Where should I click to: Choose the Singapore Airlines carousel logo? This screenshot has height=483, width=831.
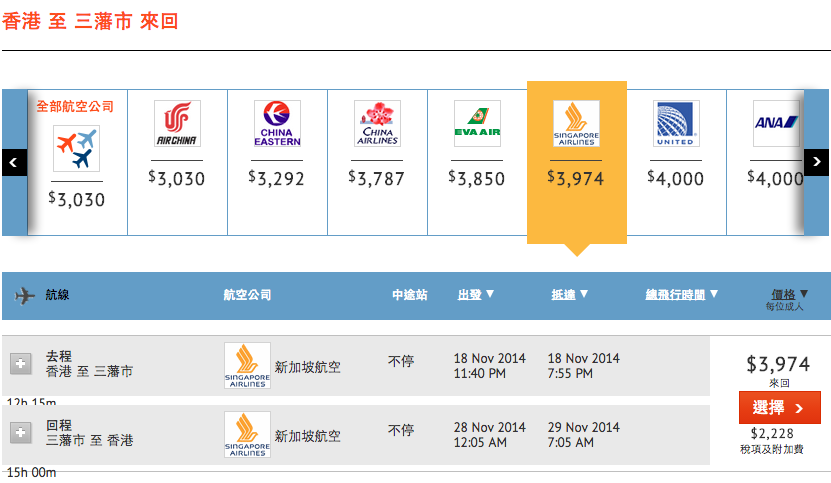(577, 124)
